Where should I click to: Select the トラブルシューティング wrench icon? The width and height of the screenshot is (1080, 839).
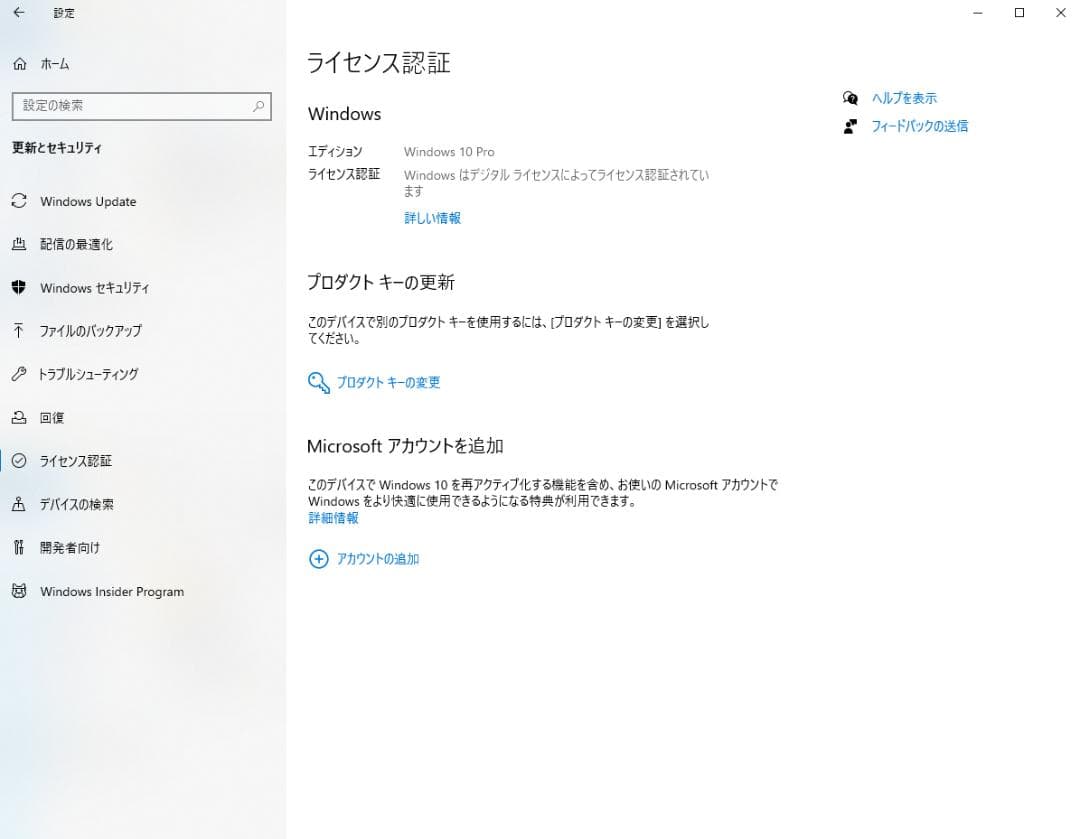[18, 374]
